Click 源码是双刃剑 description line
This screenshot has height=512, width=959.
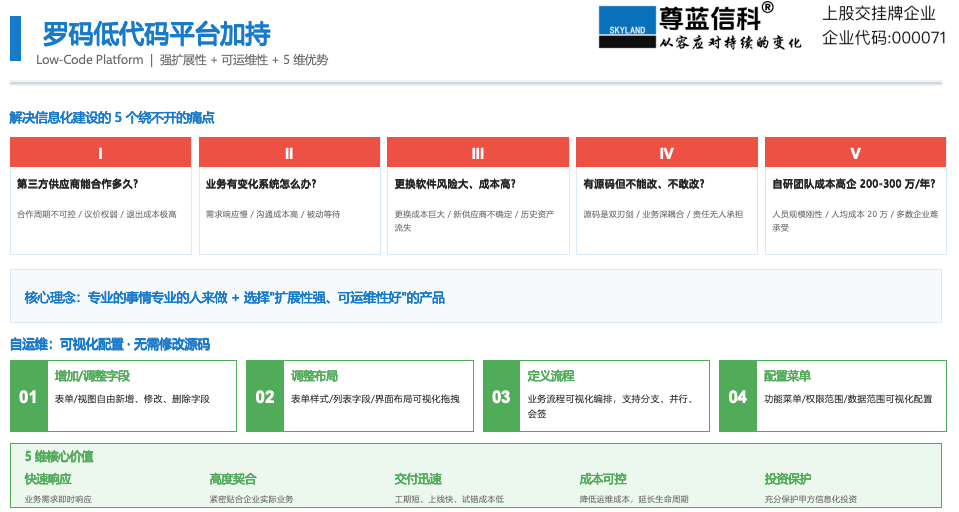pyautogui.click(x=663, y=215)
